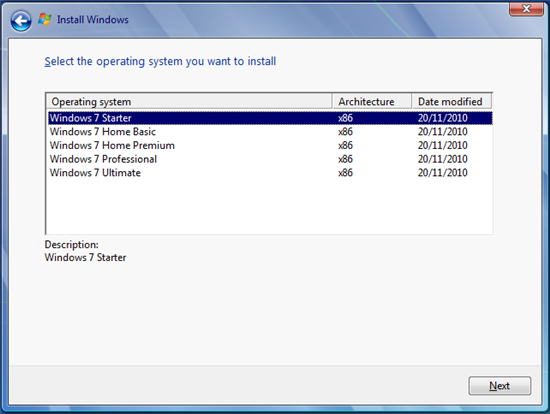
Task: Select Windows 7 Home Basic
Action: [270, 132]
